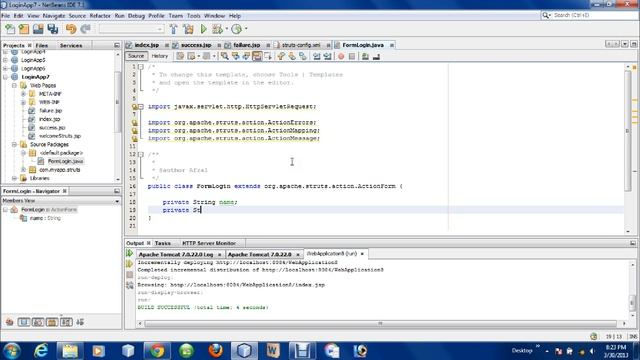Click the Debug Project toolbar icon
Screen dimensions: 640x360
pyautogui.click(x=217, y=29)
